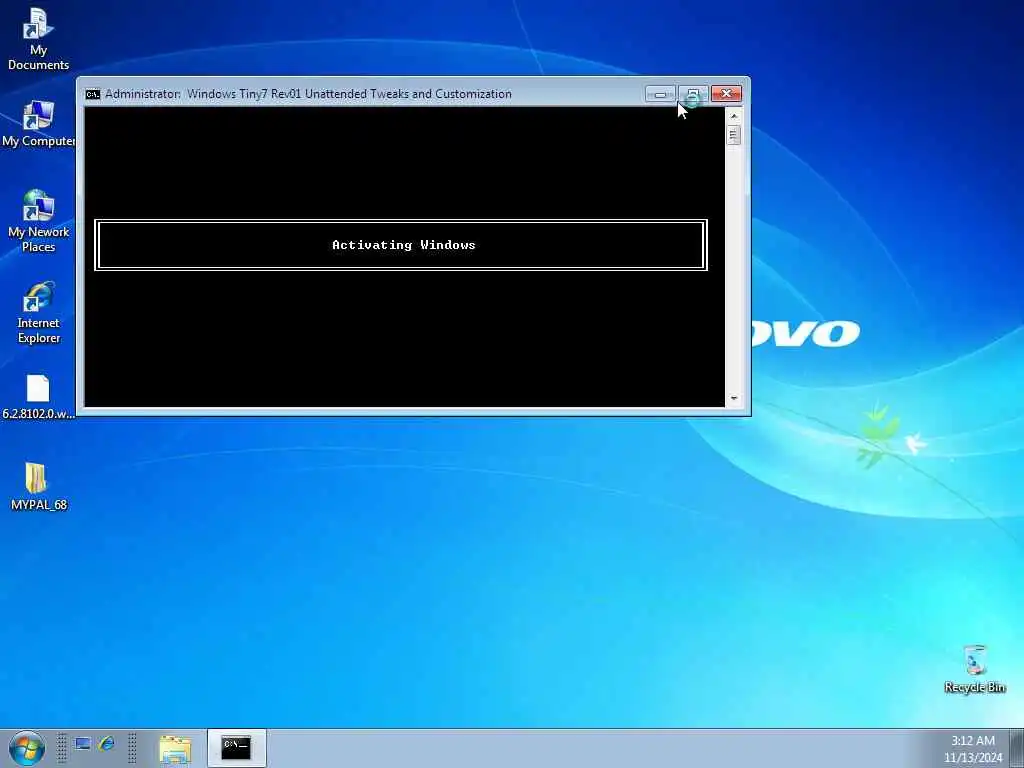Click the taskbar clock showing 3:12 AM
Image resolution: width=1024 pixels, height=768 pixels.
coord(972,749)
